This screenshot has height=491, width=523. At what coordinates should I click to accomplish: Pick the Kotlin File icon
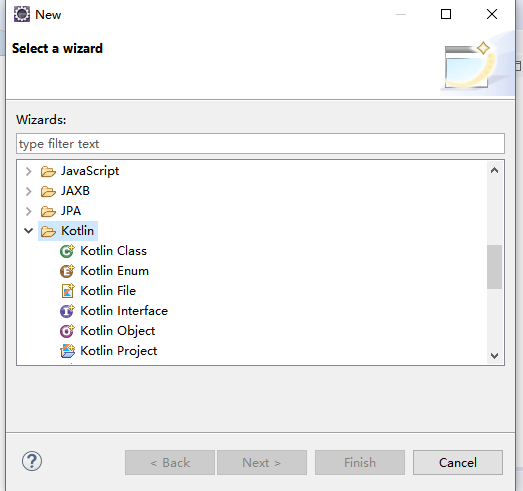68,291
